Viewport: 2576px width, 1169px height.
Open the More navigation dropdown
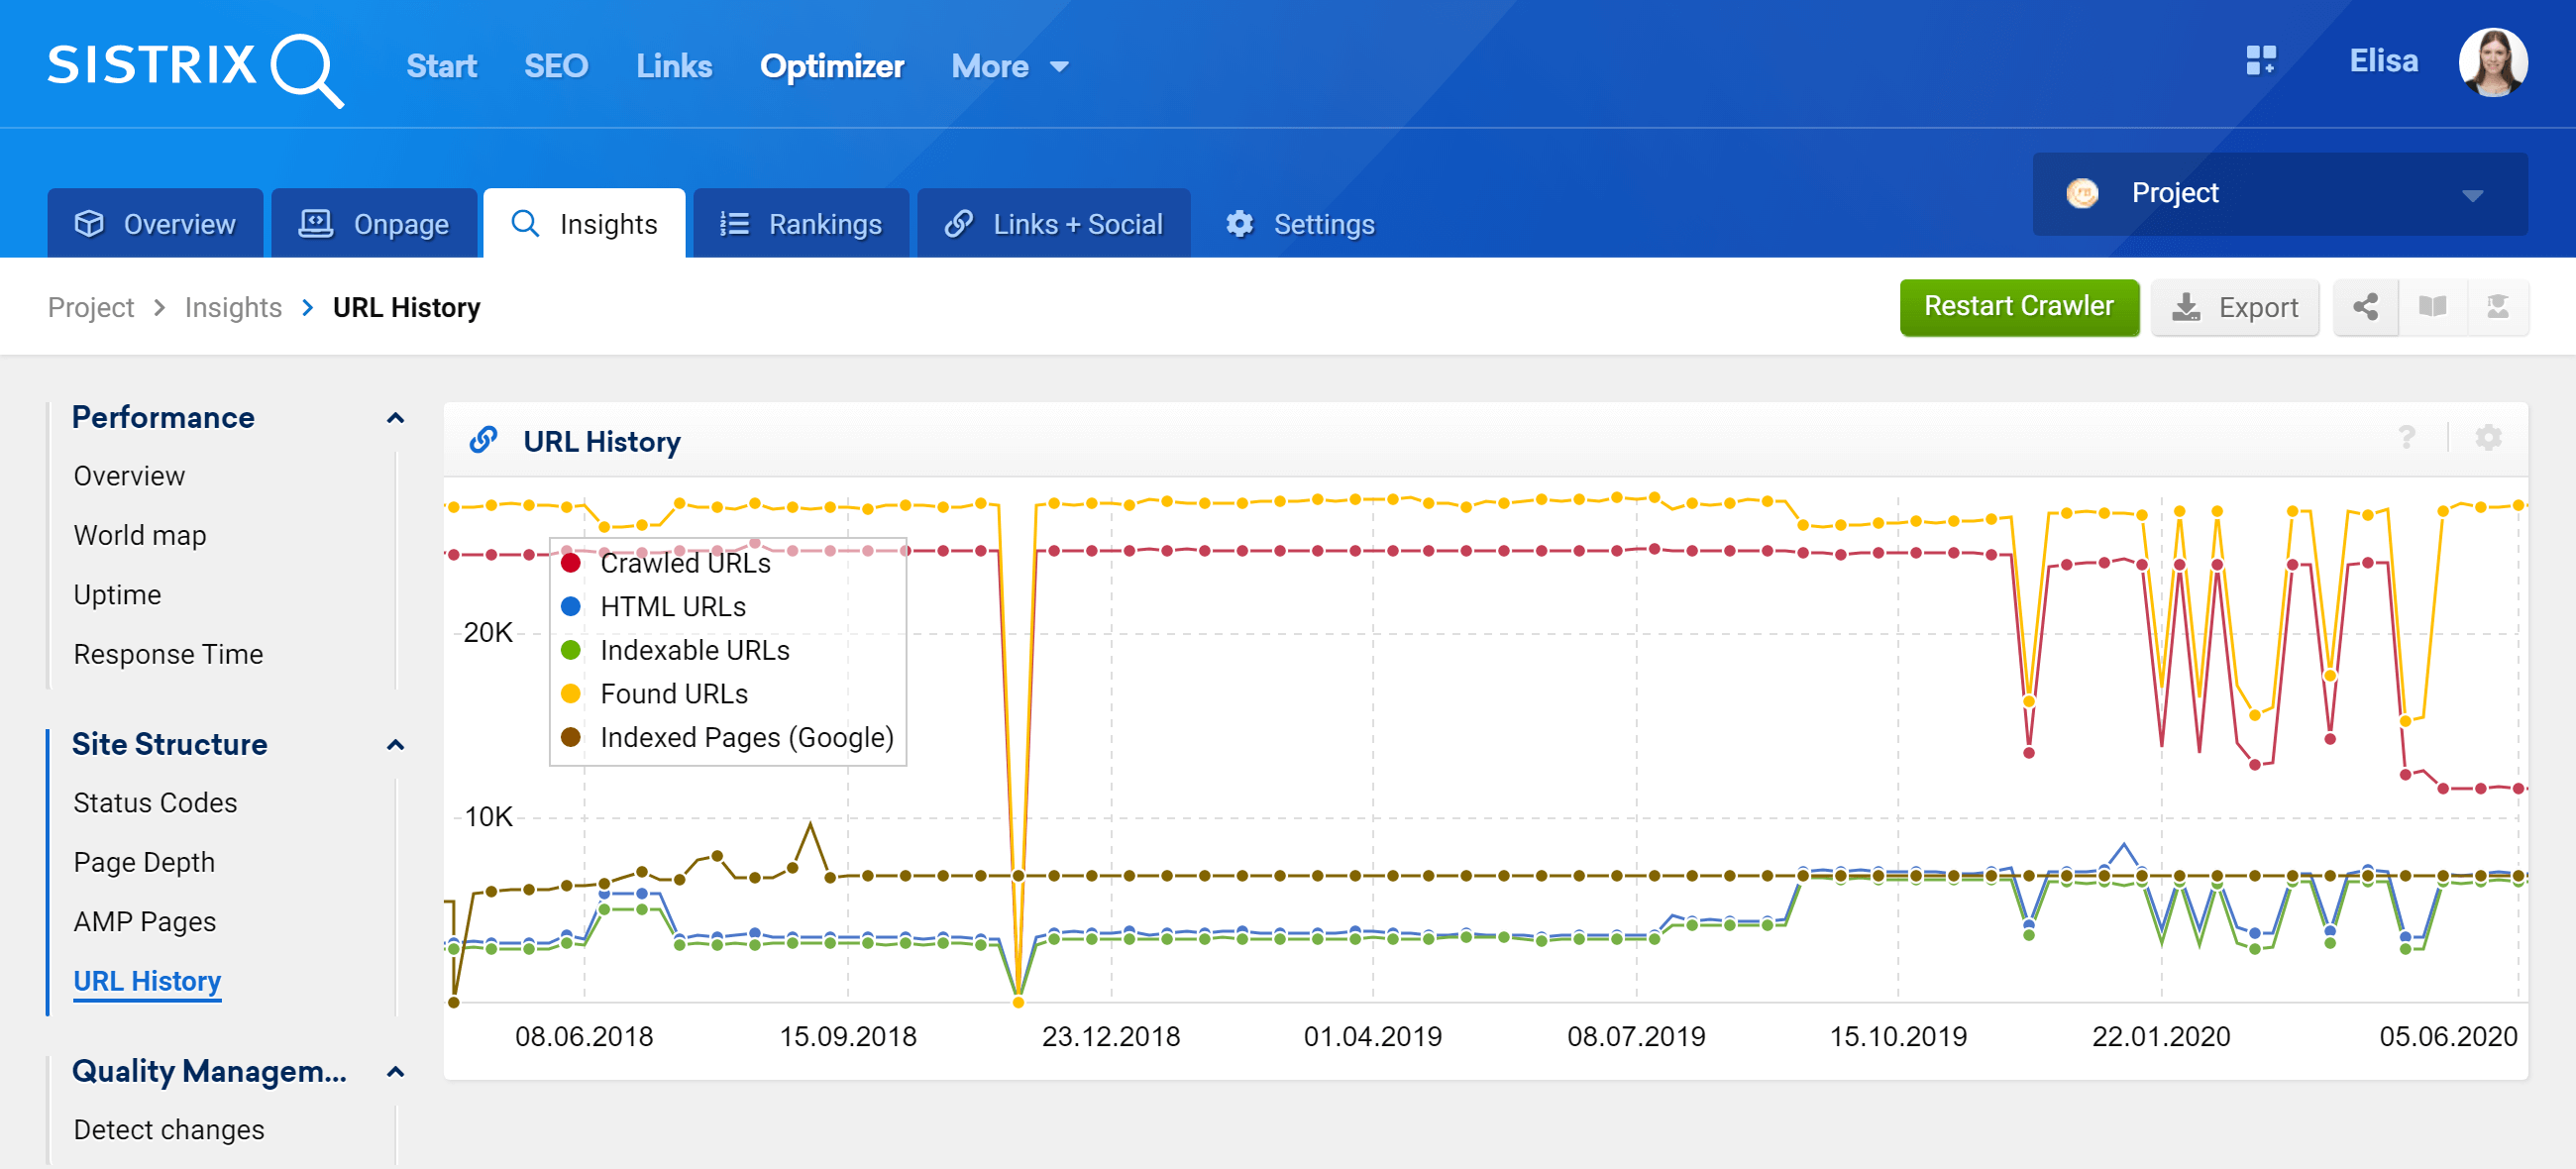click(x=1009, y=65)
